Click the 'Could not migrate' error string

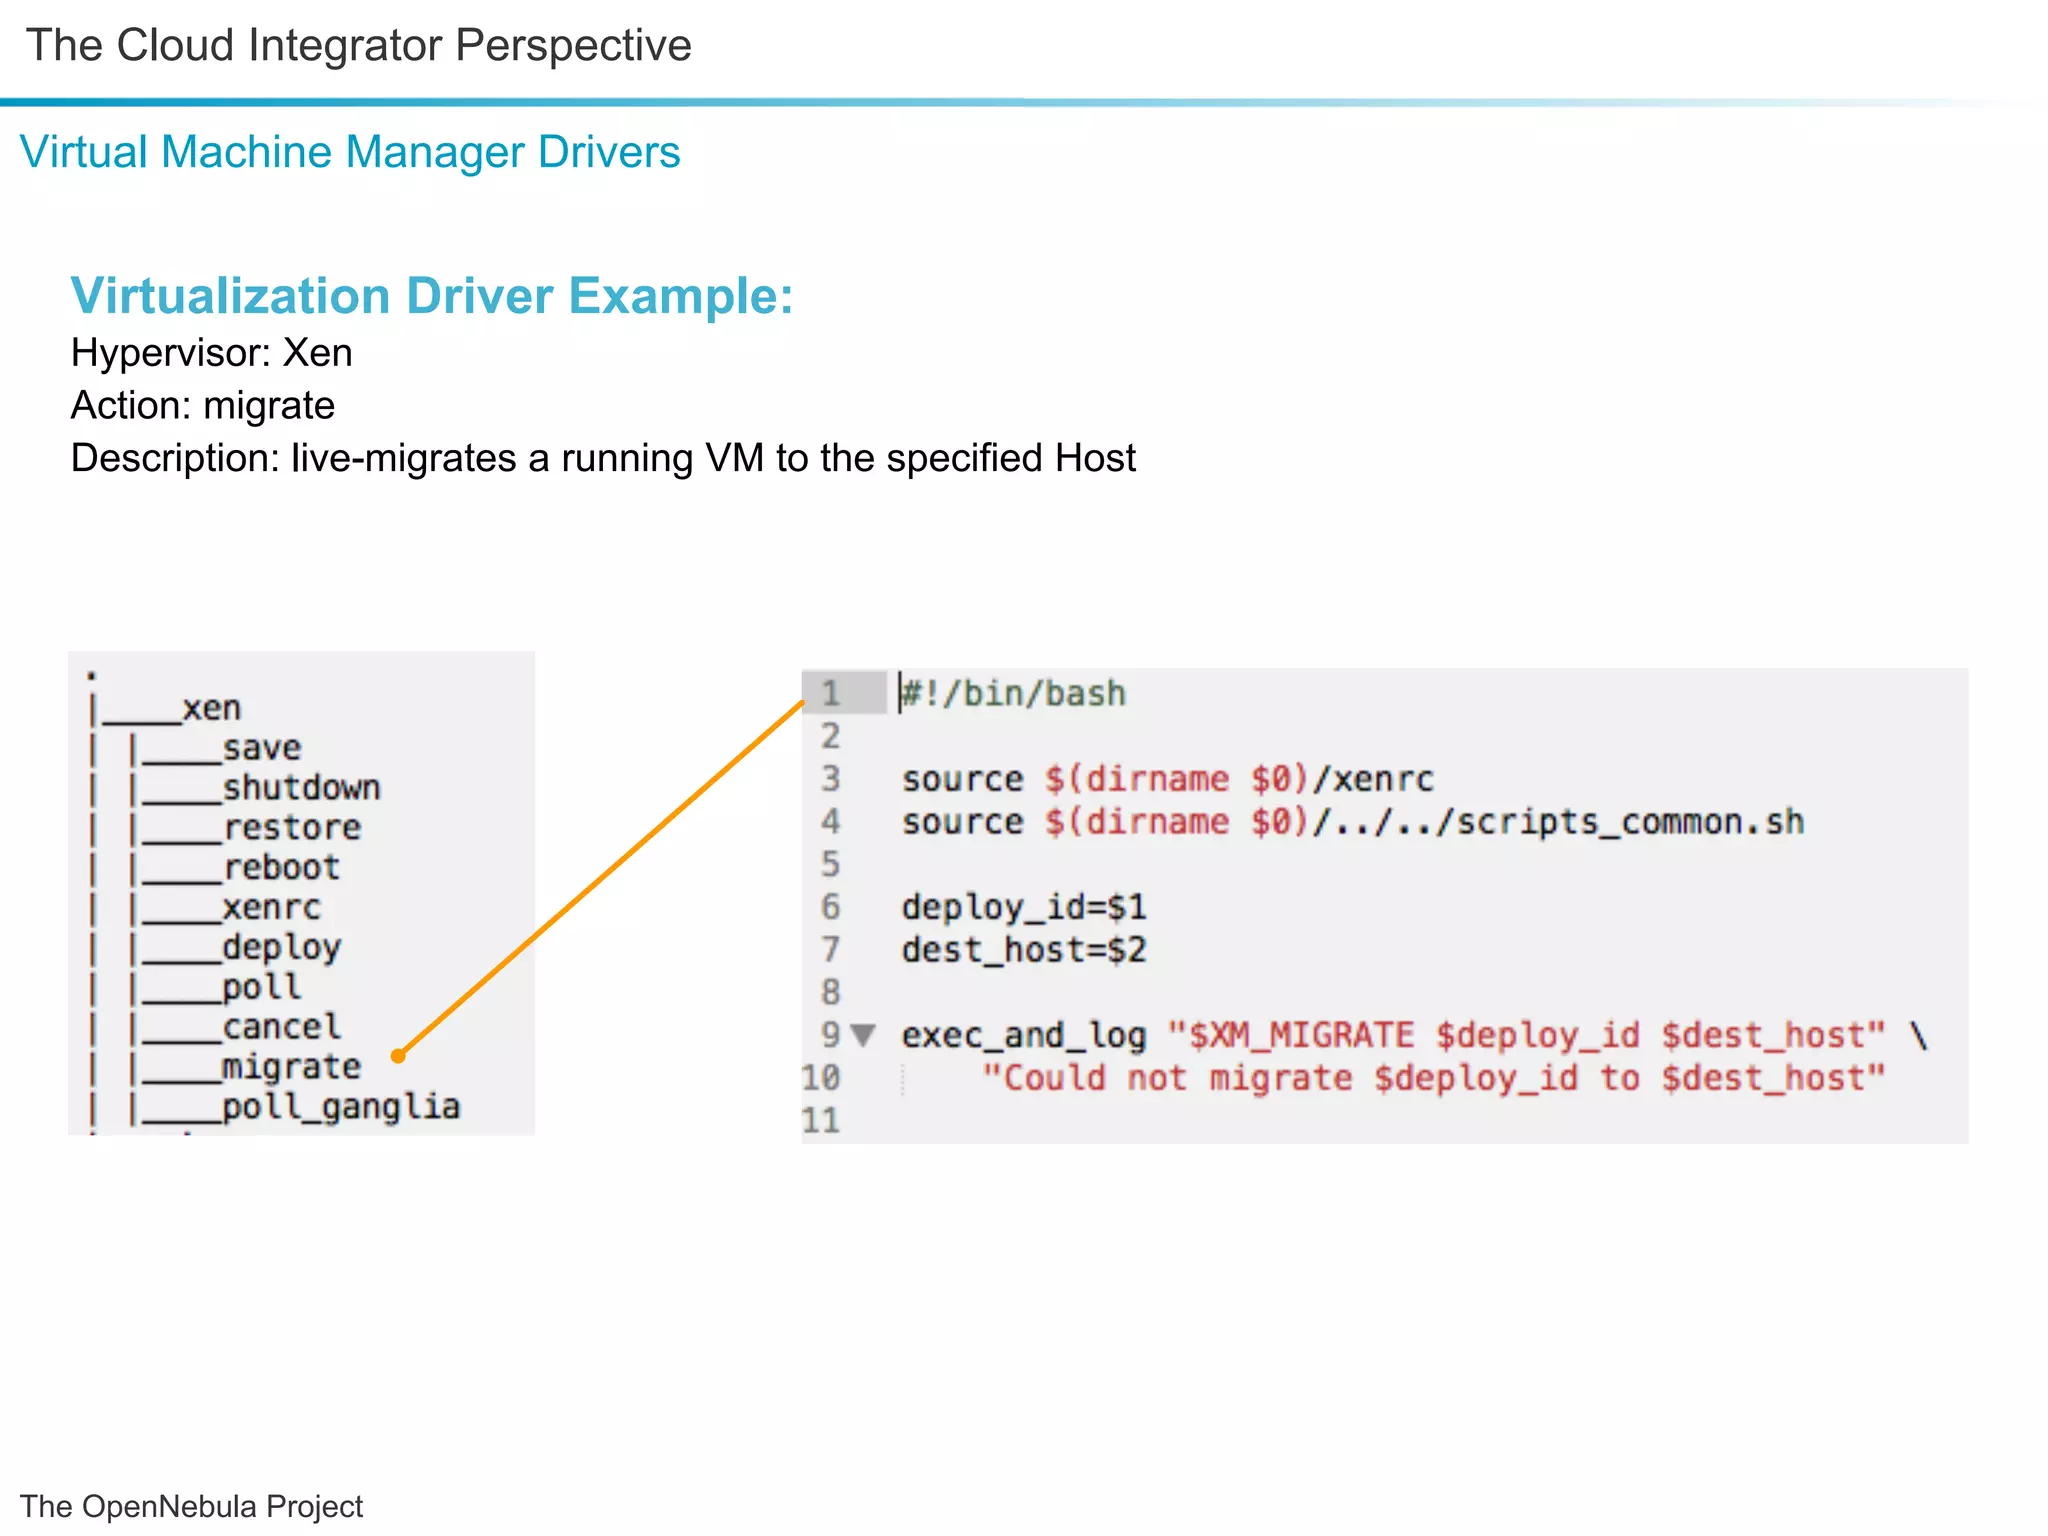[1433, 1078]
